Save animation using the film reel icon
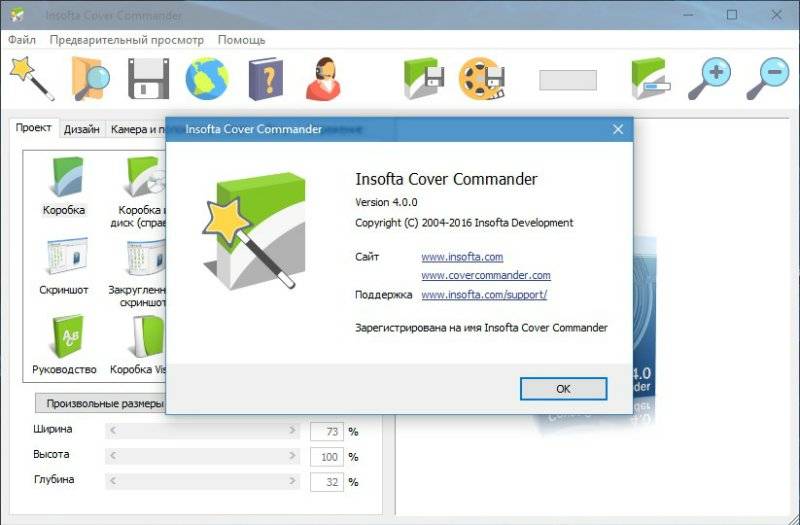The image size is (800, 525). coord(482,79)
